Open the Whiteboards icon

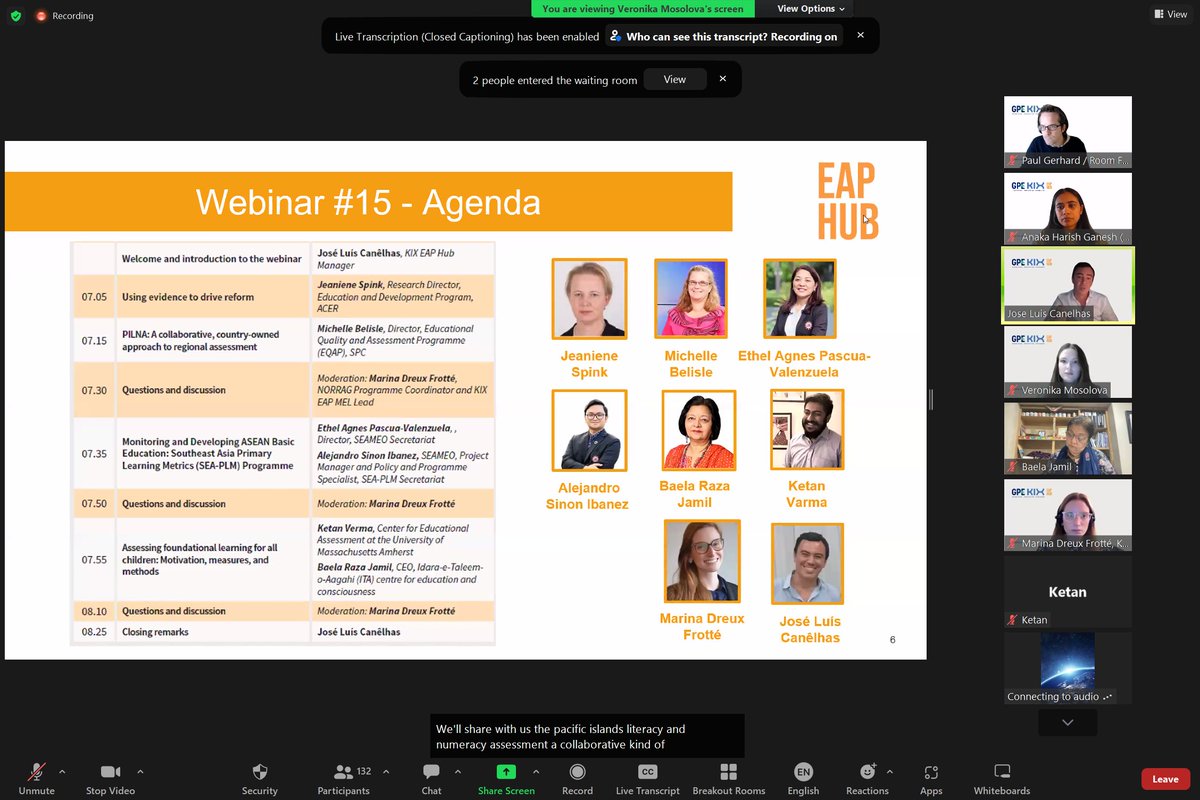point(1001,772)
